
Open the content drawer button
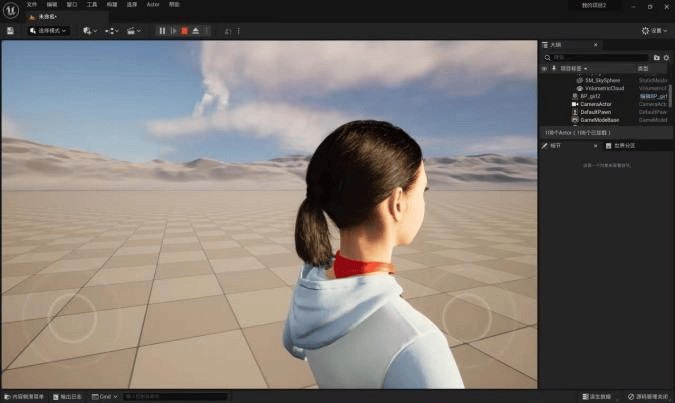tap(24, 397)
